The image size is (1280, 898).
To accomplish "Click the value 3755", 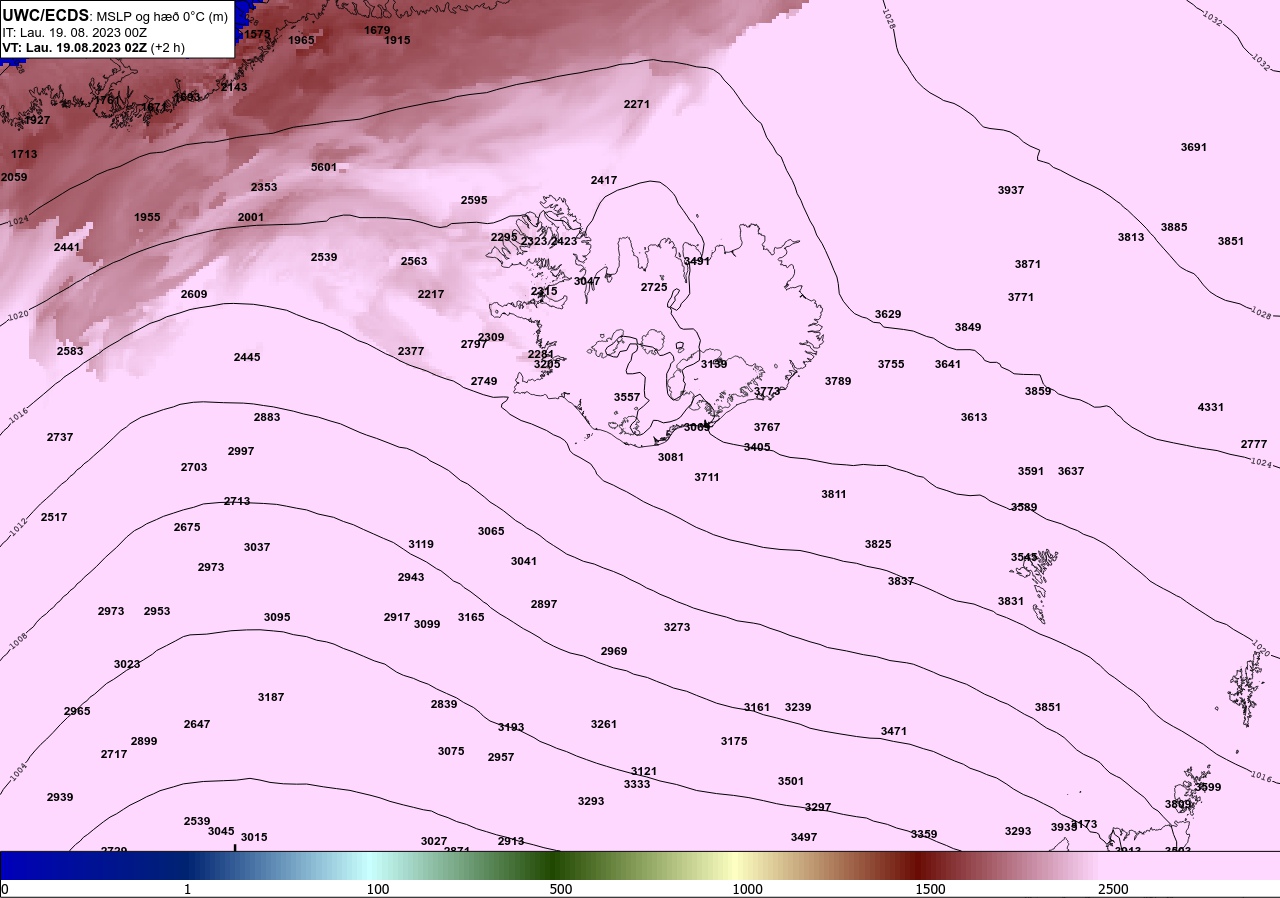I will point(891,364).
